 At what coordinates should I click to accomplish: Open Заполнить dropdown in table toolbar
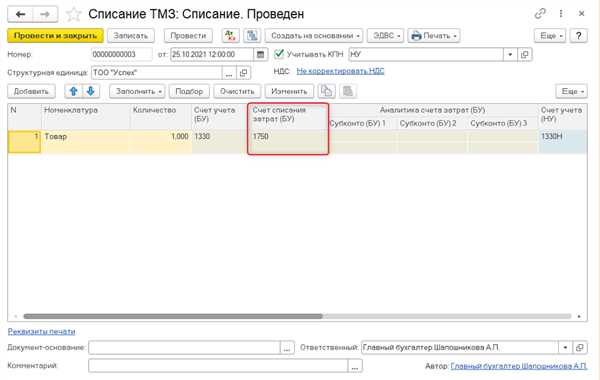(x=137, y=91)
